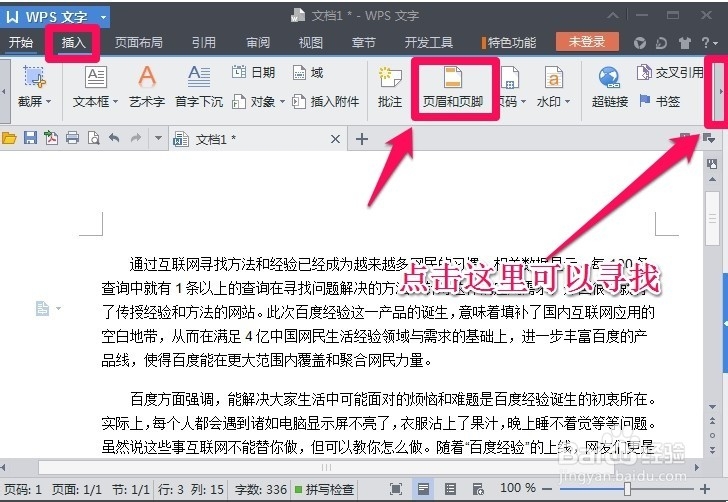This screenshot has height=502, width=728.
Task: Click 页眉和页脚 header and footer
Action: tap(453, 87)
